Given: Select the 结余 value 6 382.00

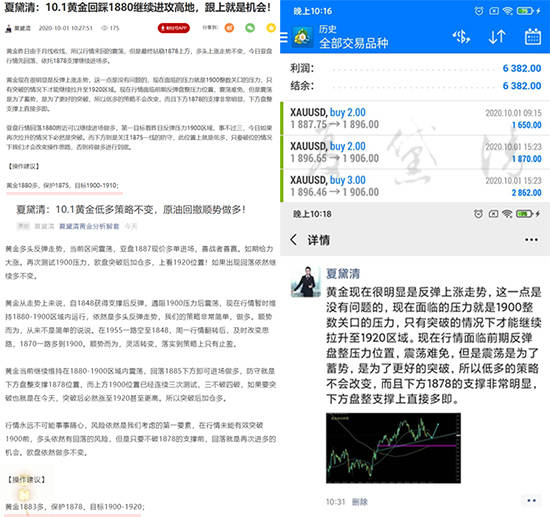Looking at the screenshot, I should [x=522, y=86].
